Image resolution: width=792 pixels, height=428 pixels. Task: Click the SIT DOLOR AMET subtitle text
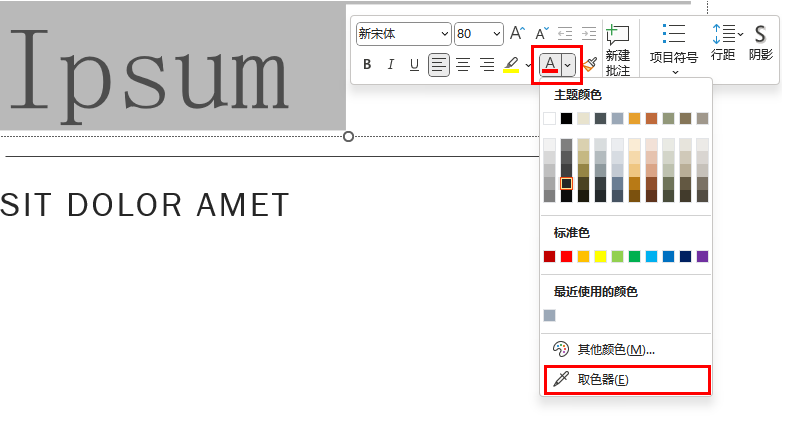[144, 205]
